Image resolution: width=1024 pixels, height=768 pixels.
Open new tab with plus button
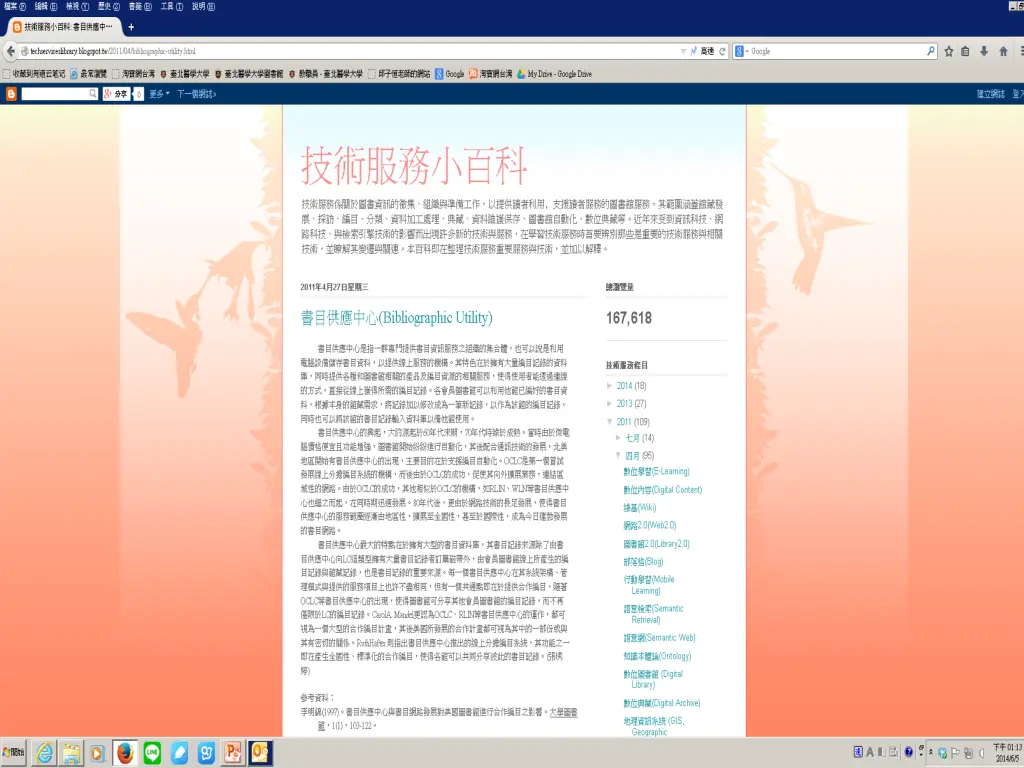point(131,27)
